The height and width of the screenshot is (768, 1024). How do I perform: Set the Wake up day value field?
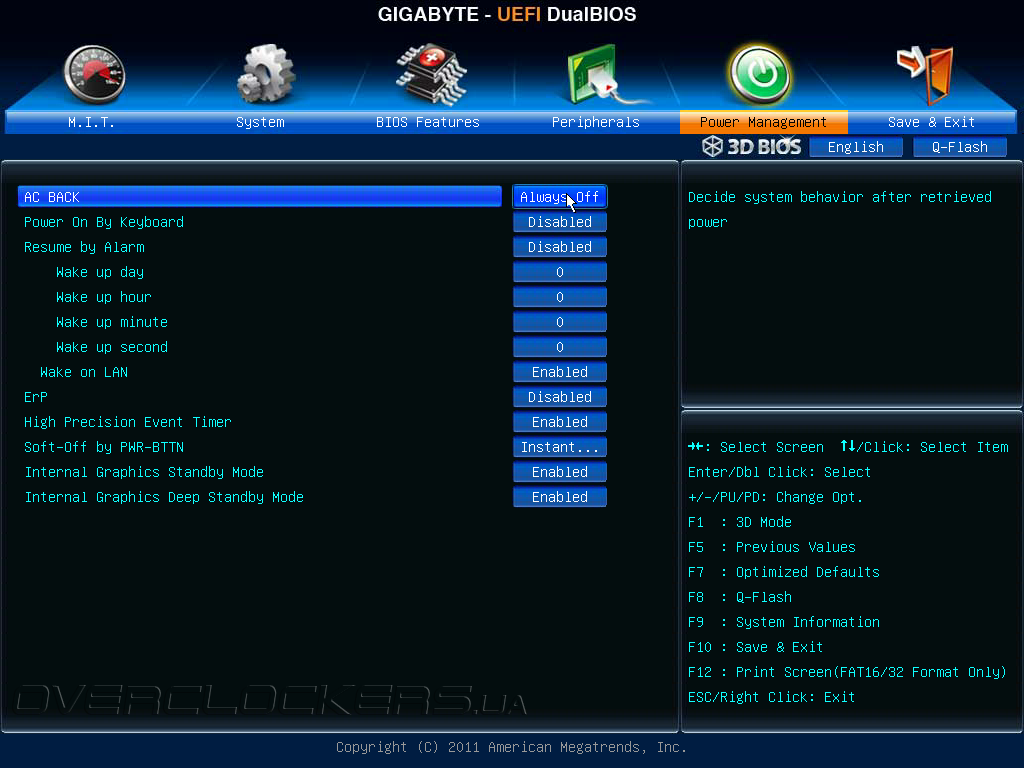click(x=560, y=272)
